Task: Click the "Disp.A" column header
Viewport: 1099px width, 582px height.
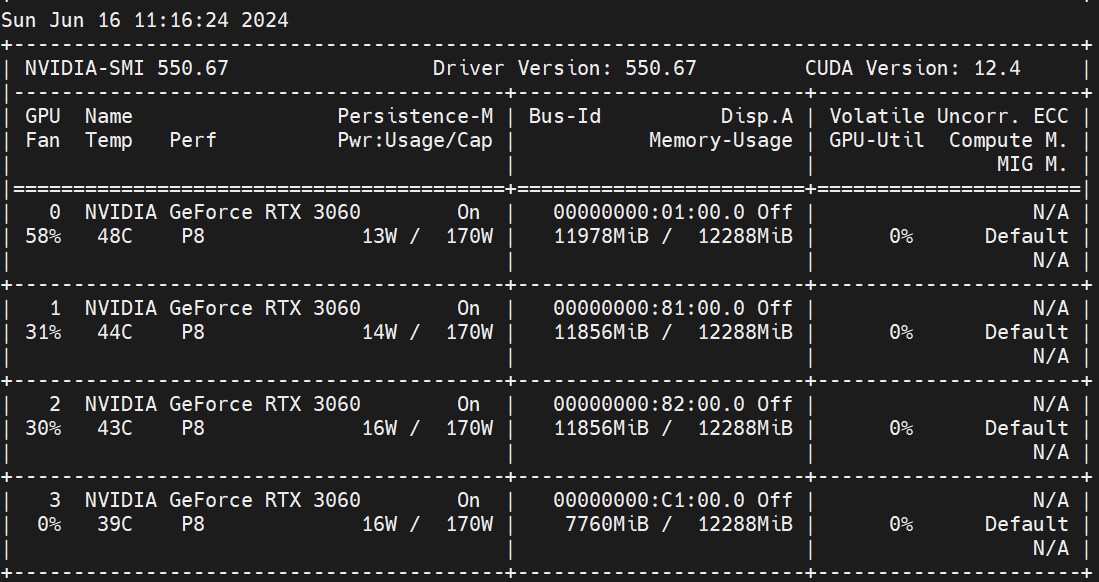Action: pos(757,116)
